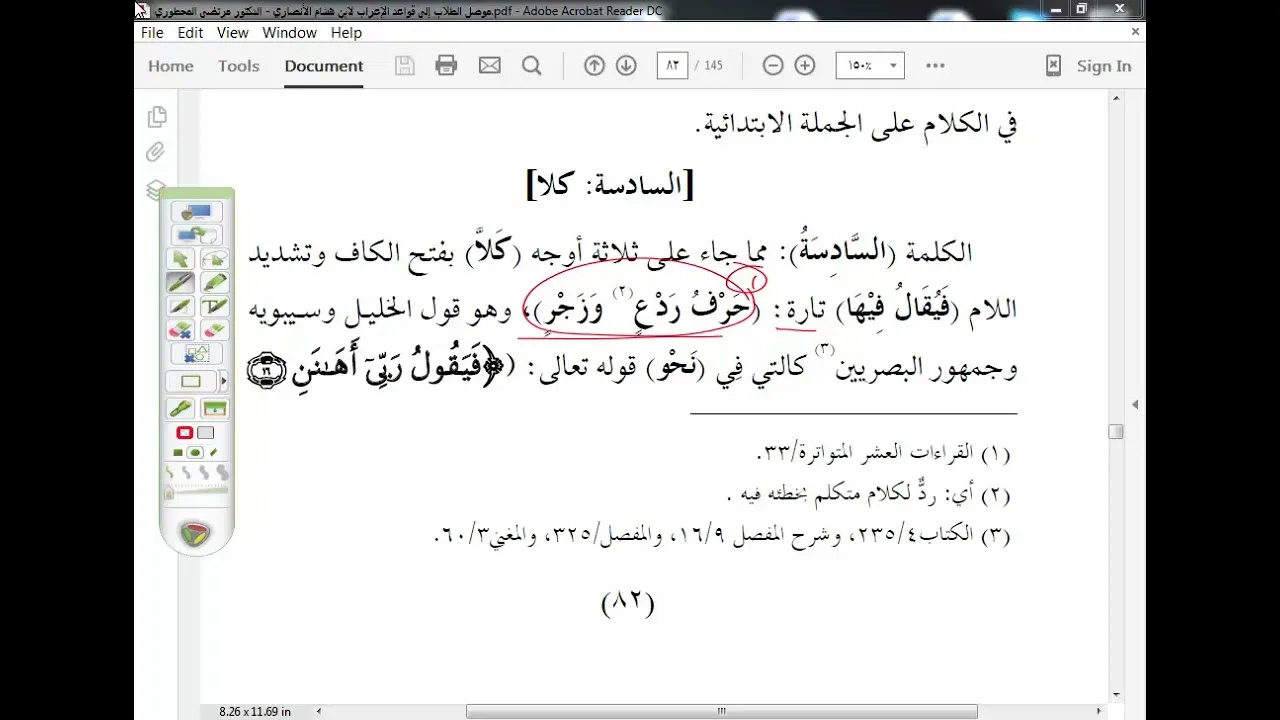Show more tools via three dots

coord(935,66)
